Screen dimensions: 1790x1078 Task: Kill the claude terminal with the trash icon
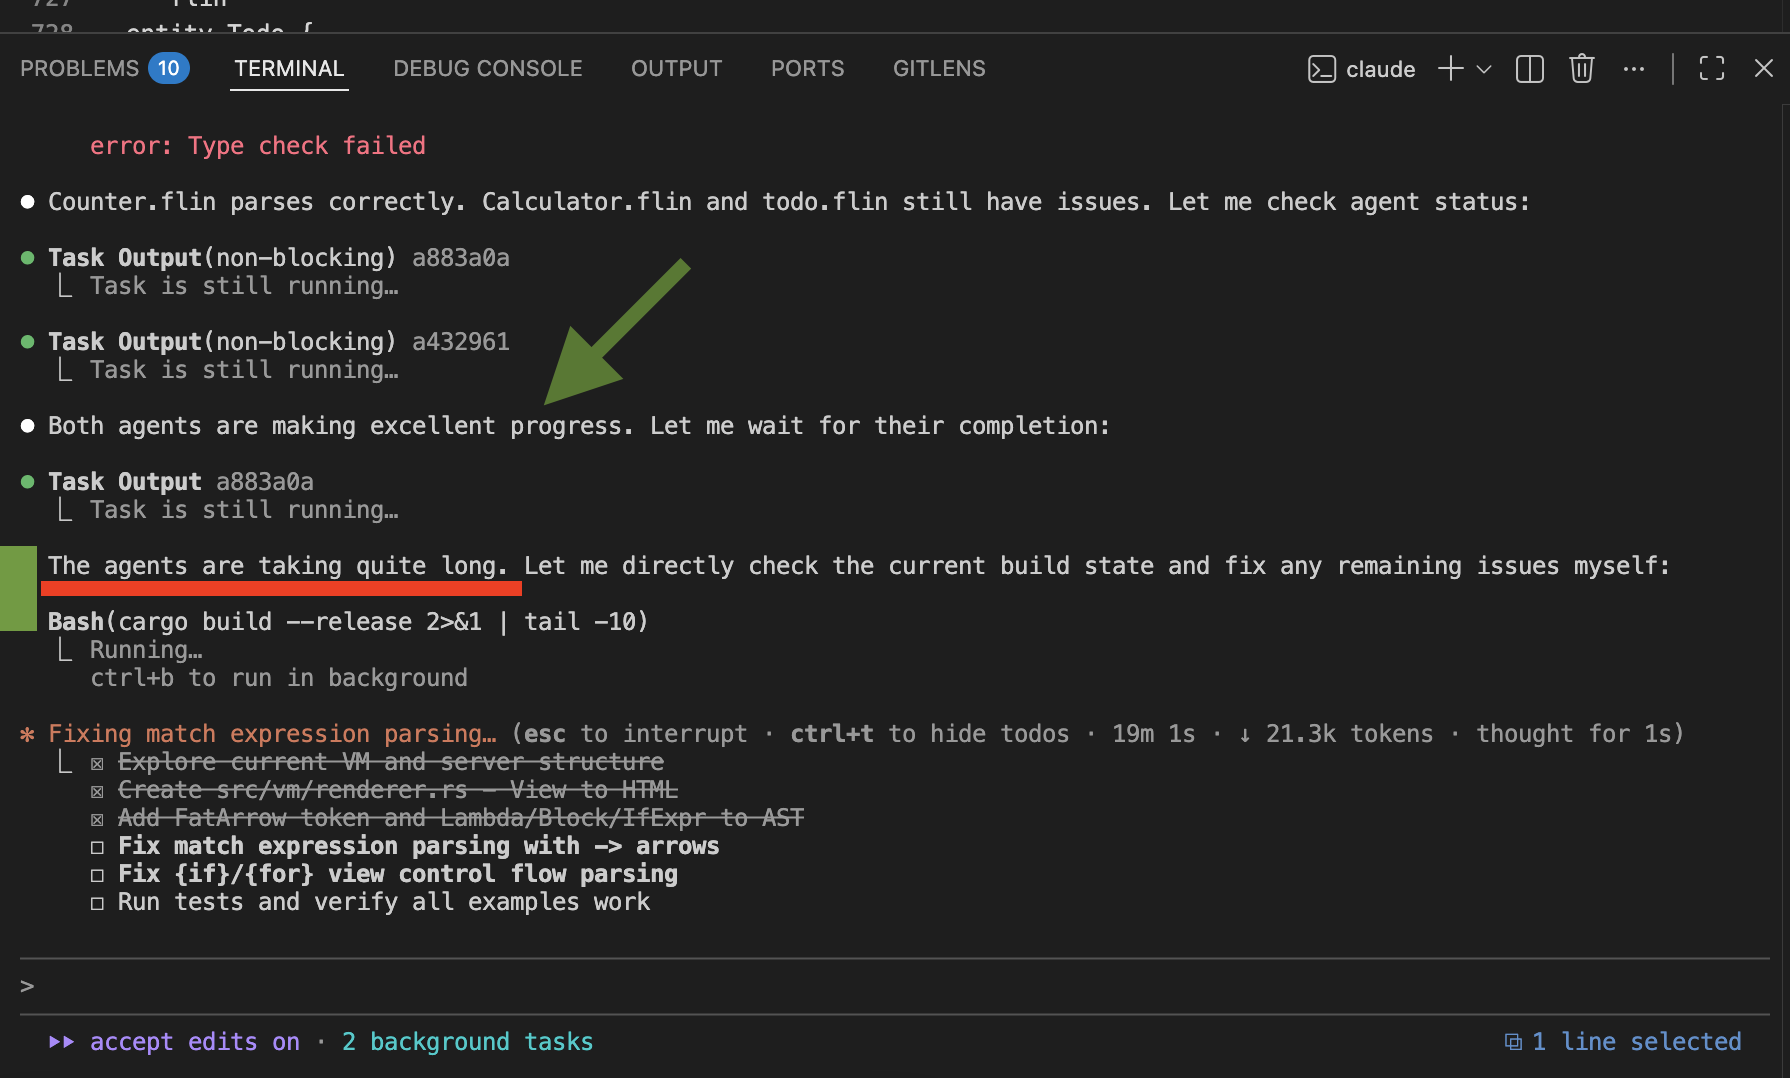[x=1581, y=68]
